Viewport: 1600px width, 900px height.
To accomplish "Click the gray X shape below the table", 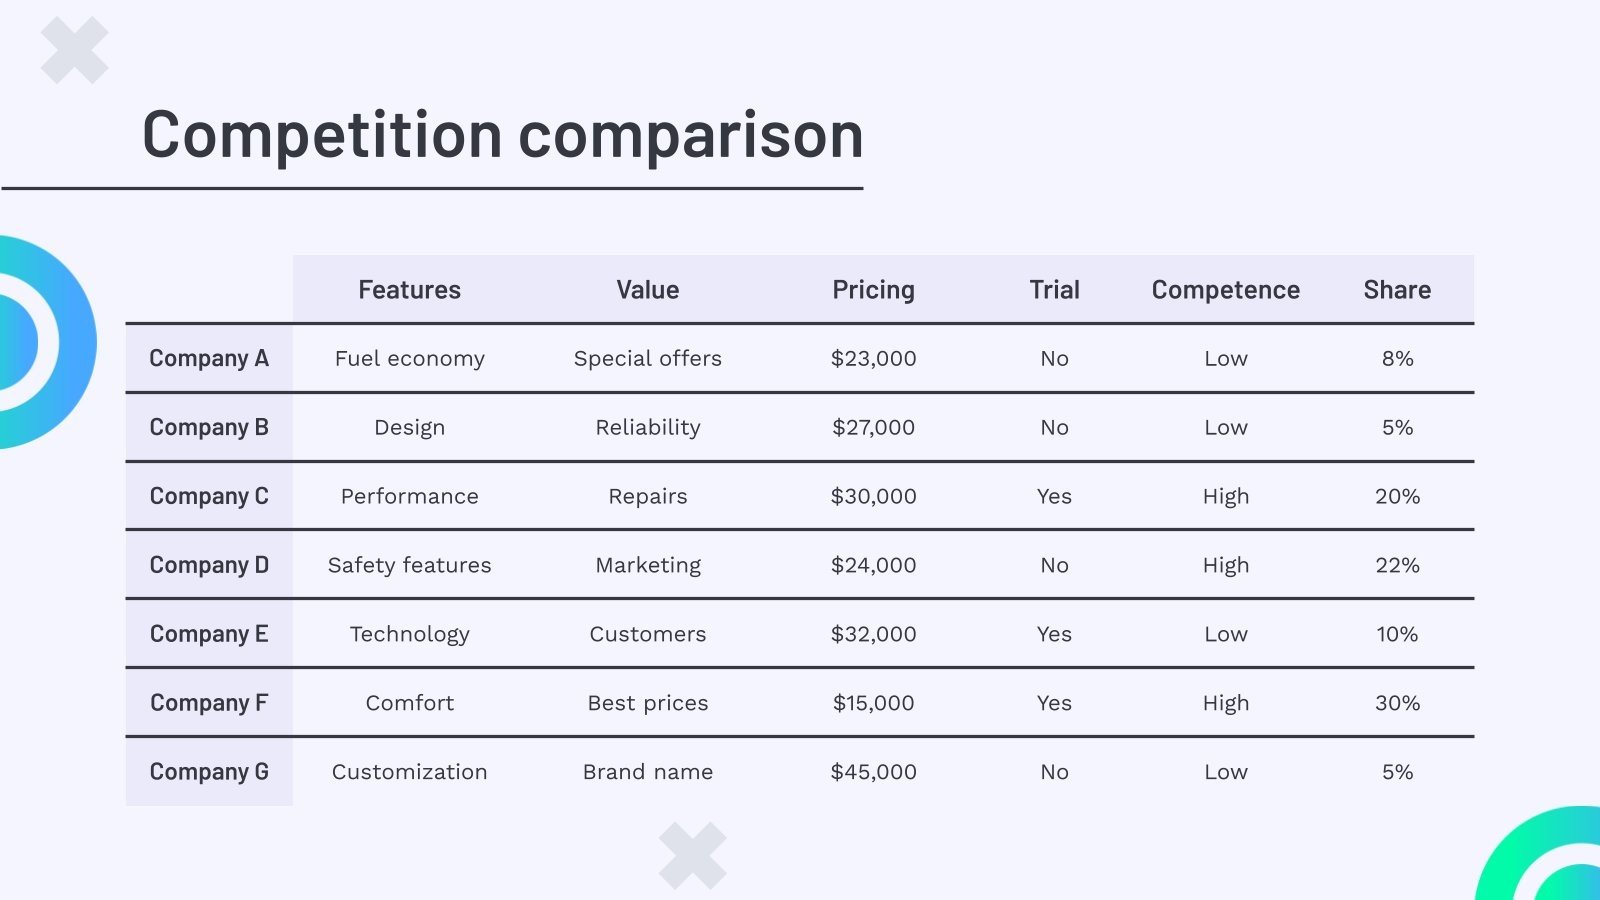I will (x=693, y=856).
